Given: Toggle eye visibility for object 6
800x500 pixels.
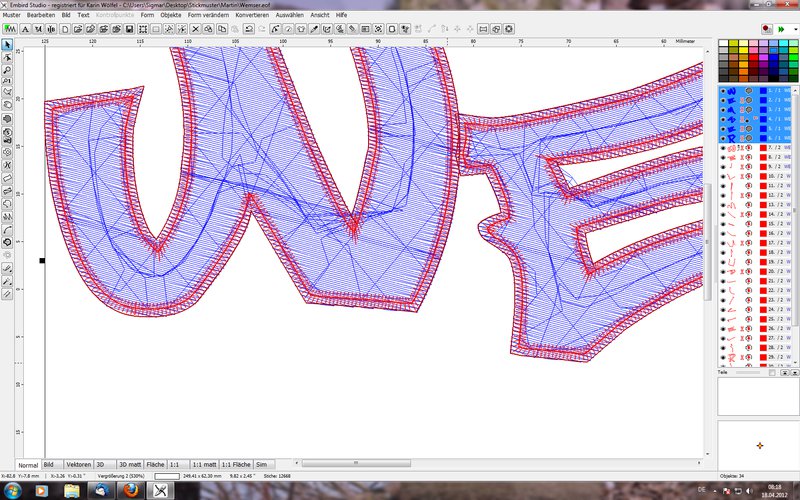Looking at the screenshot, I should click(722, 138).
